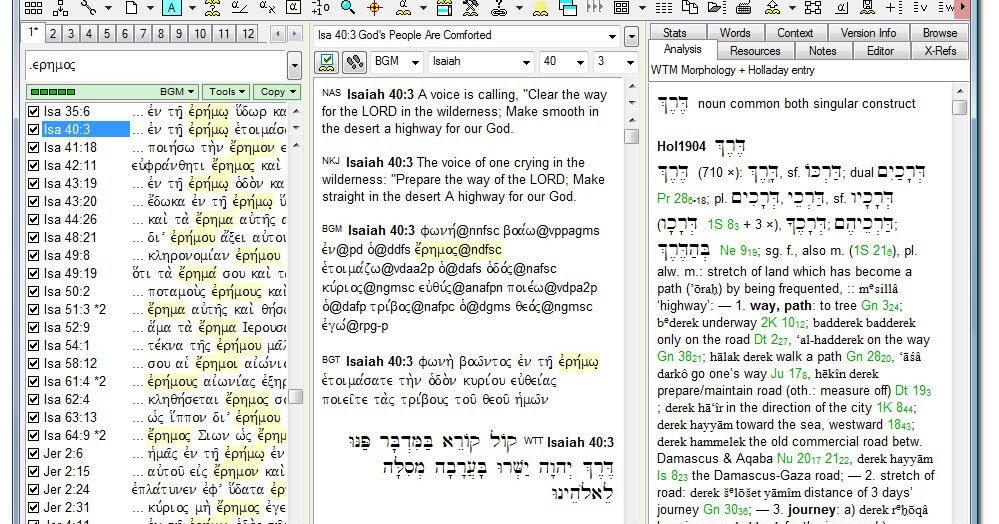Open the keyboard icon
Image resolution: width=999 pixels, height=524 pixels.
[744, 8]
